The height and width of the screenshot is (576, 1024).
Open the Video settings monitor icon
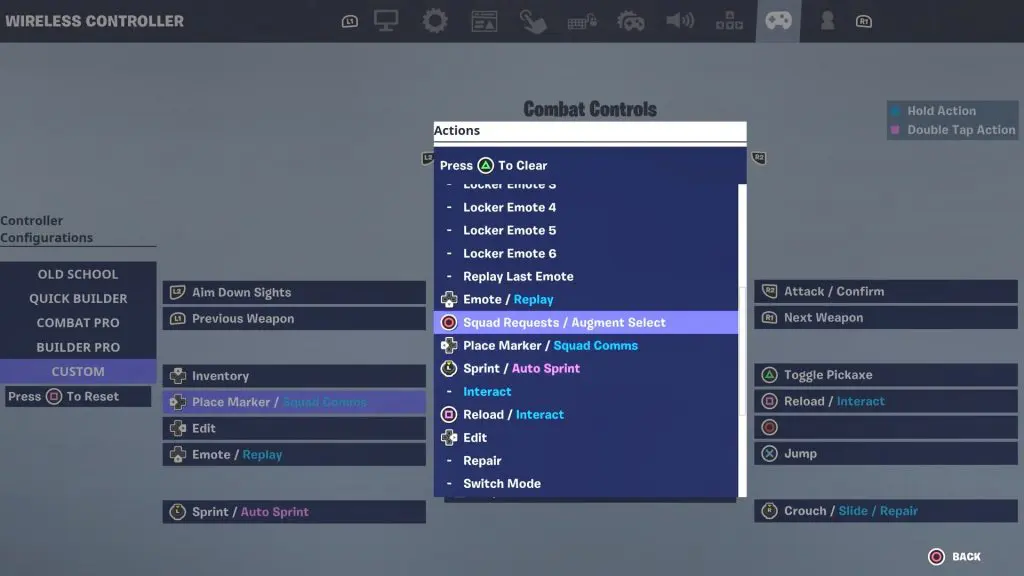coord(387,21)
